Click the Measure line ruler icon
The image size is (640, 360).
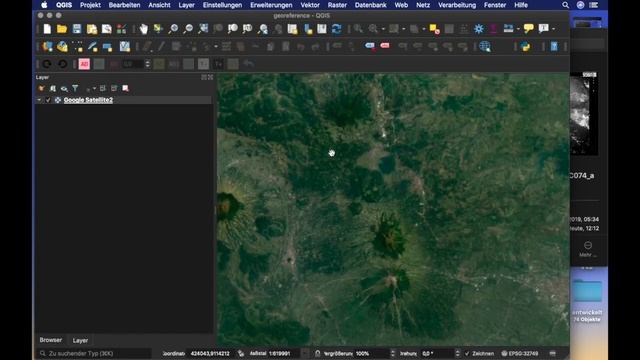coord(509,29)
